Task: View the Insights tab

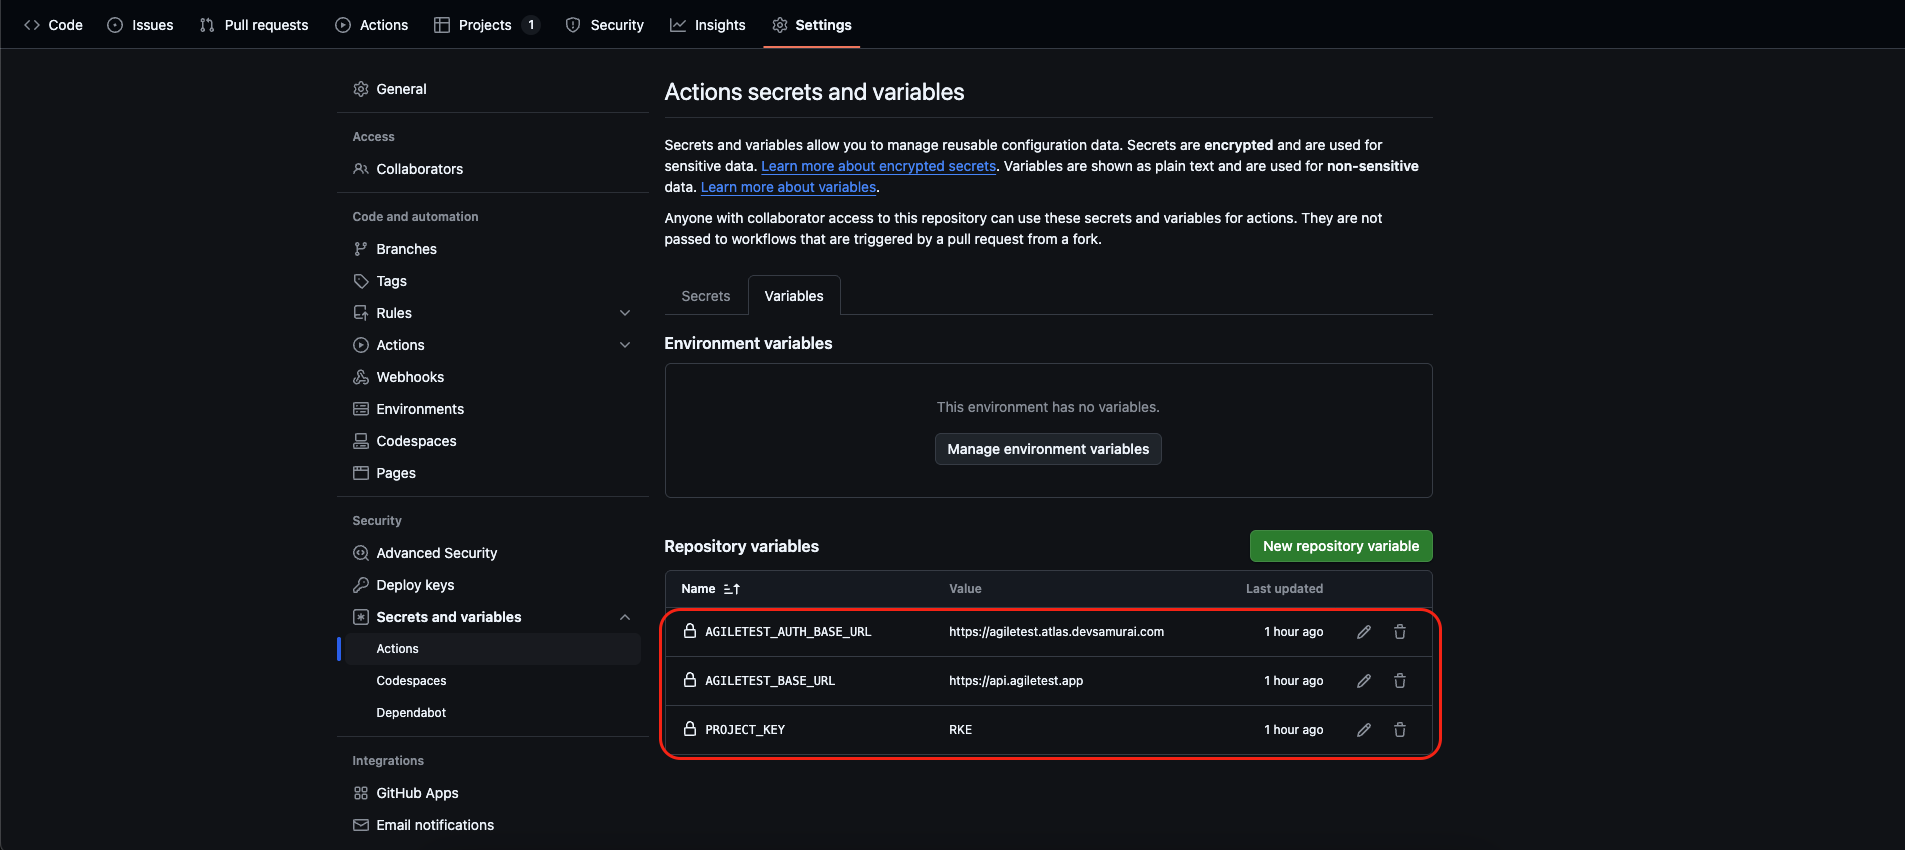Action: tap(708, 25)
